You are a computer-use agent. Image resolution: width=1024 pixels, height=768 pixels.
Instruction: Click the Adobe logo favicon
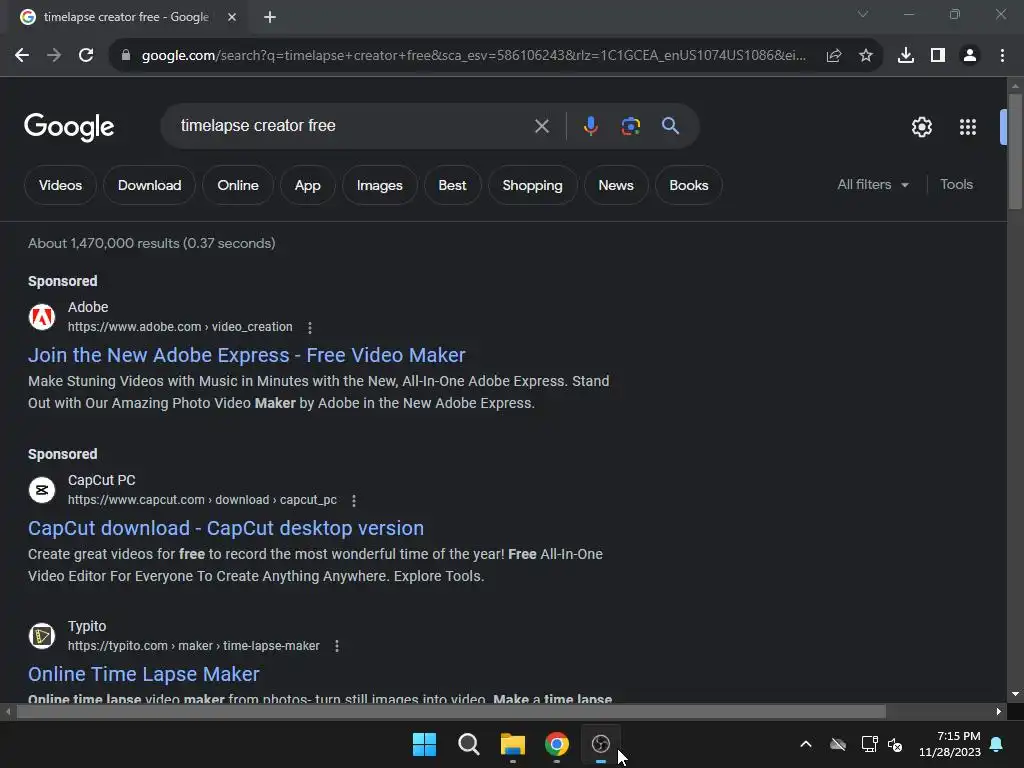coord(42,317)
